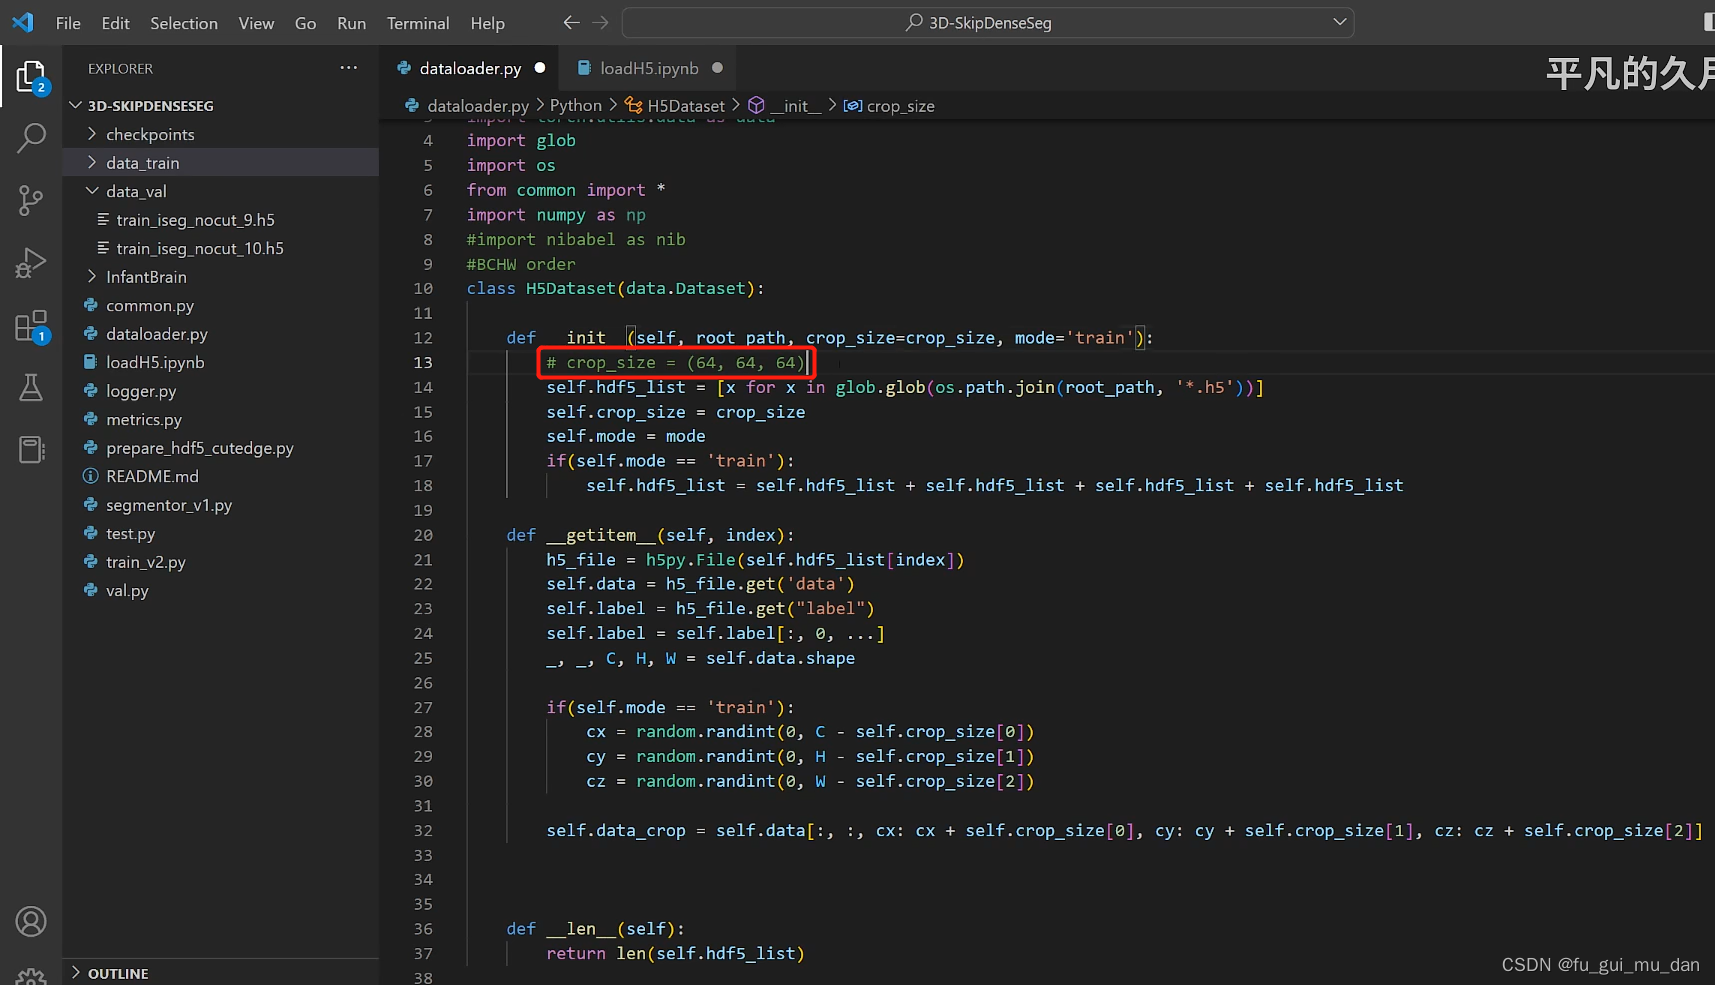The image size is (1715, 985).
Task: Place cursor on line number 20
Action: (x=423, y=535)
